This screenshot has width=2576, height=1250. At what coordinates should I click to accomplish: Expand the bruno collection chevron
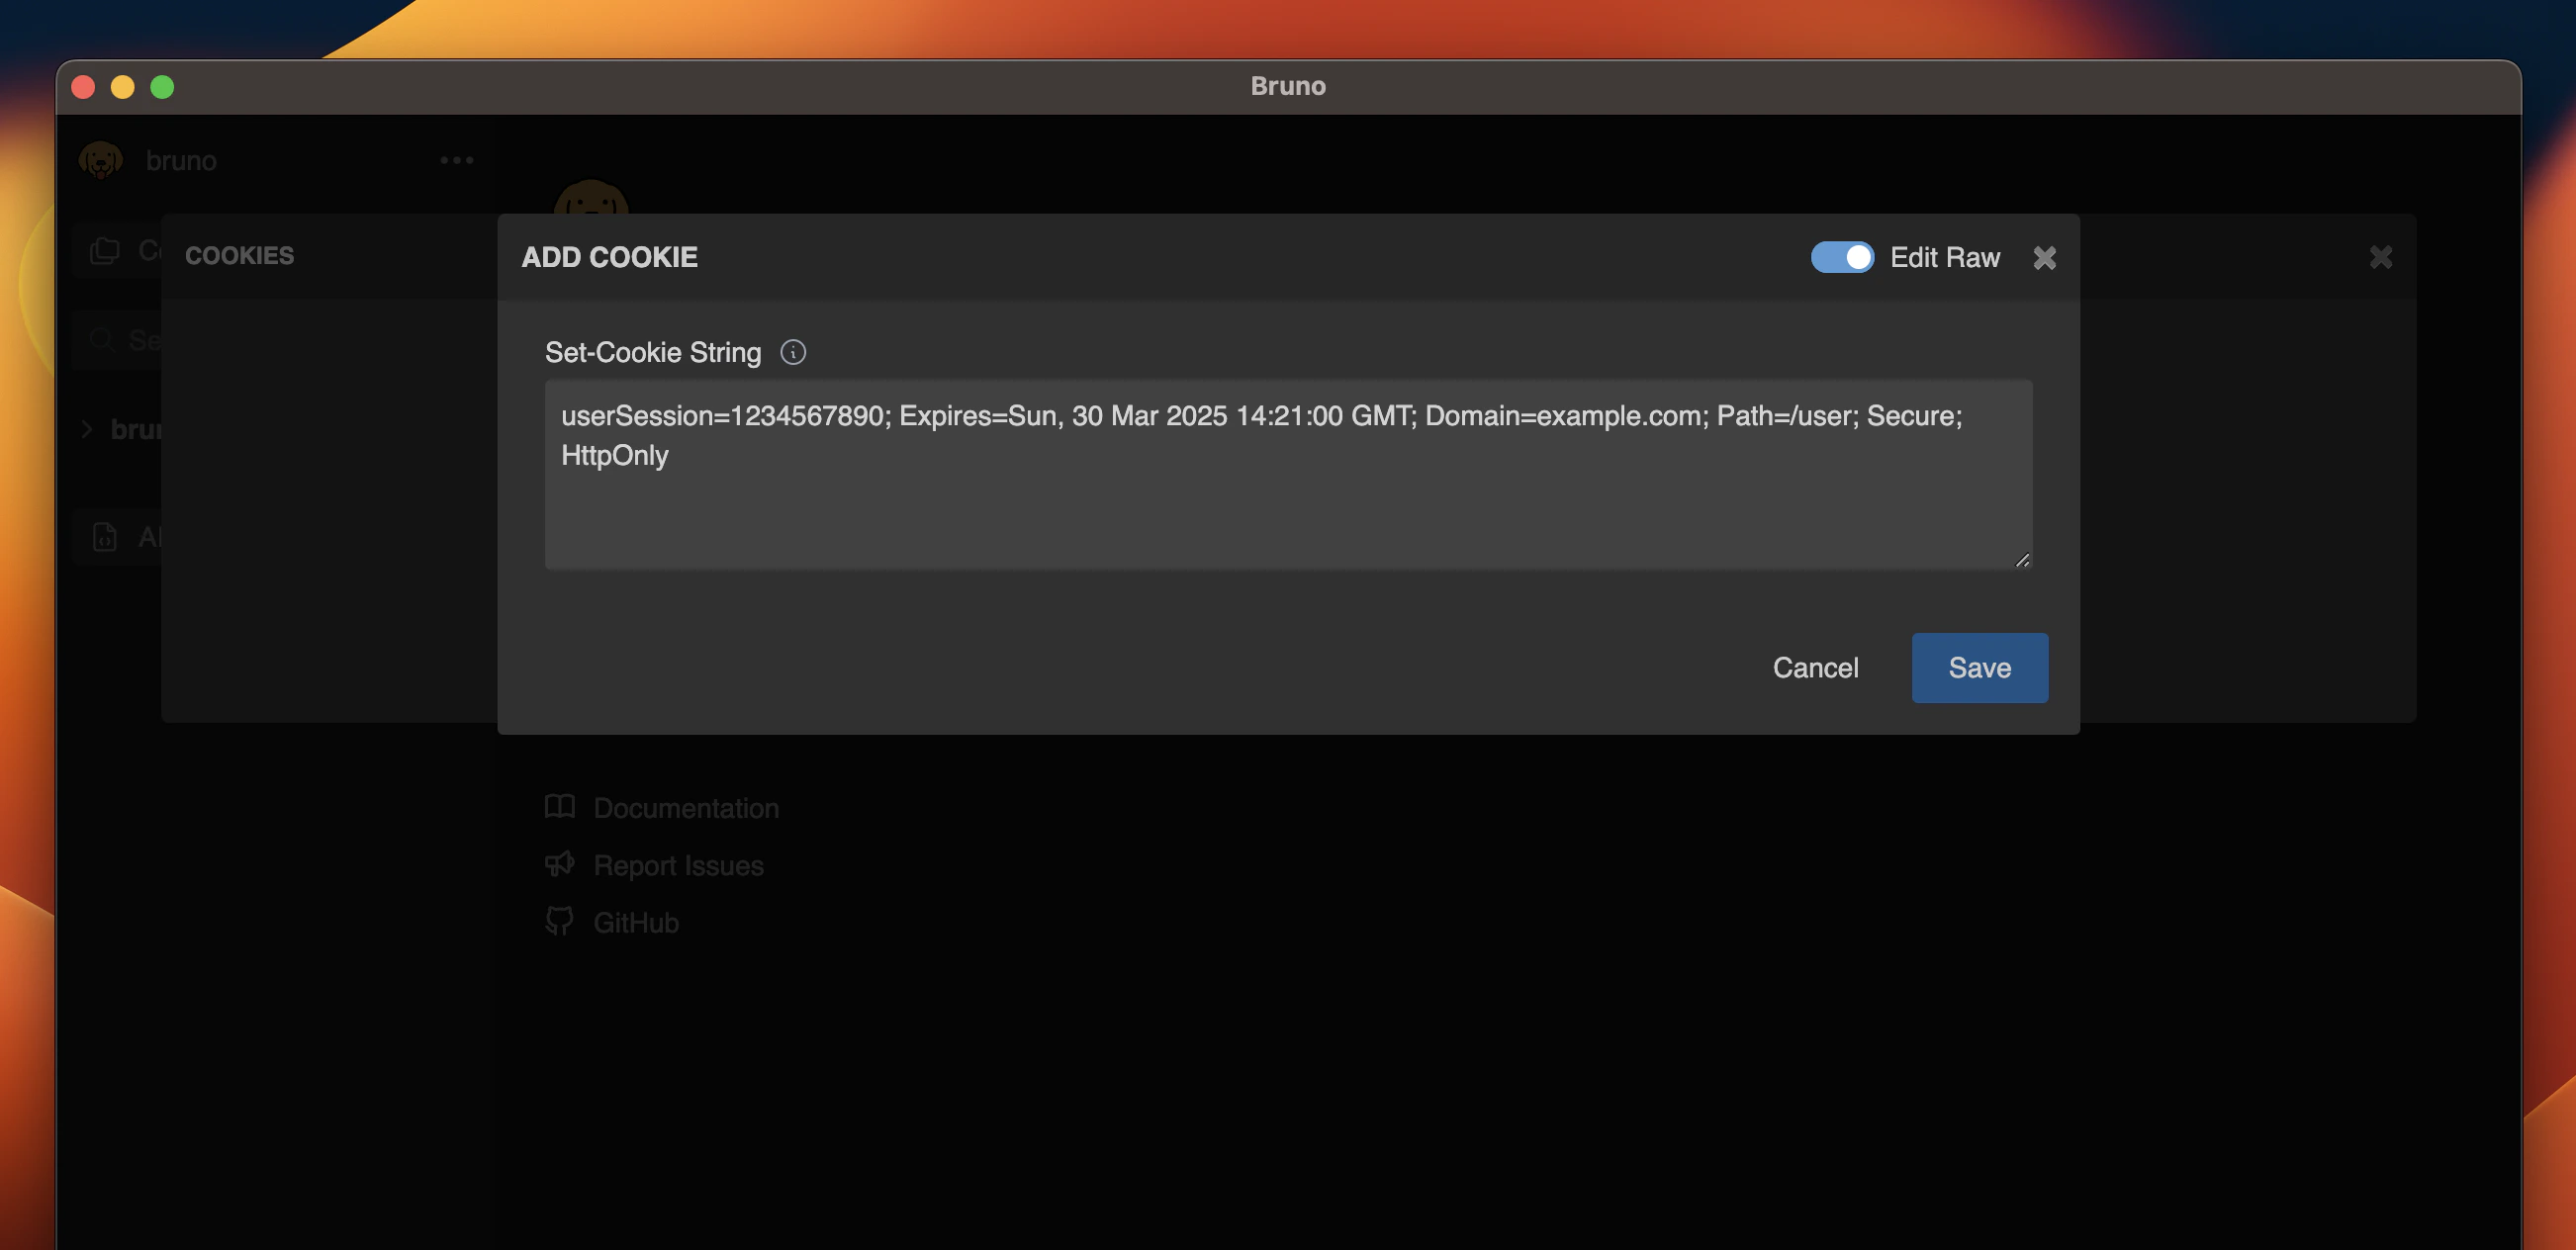(x=87, y=429)
